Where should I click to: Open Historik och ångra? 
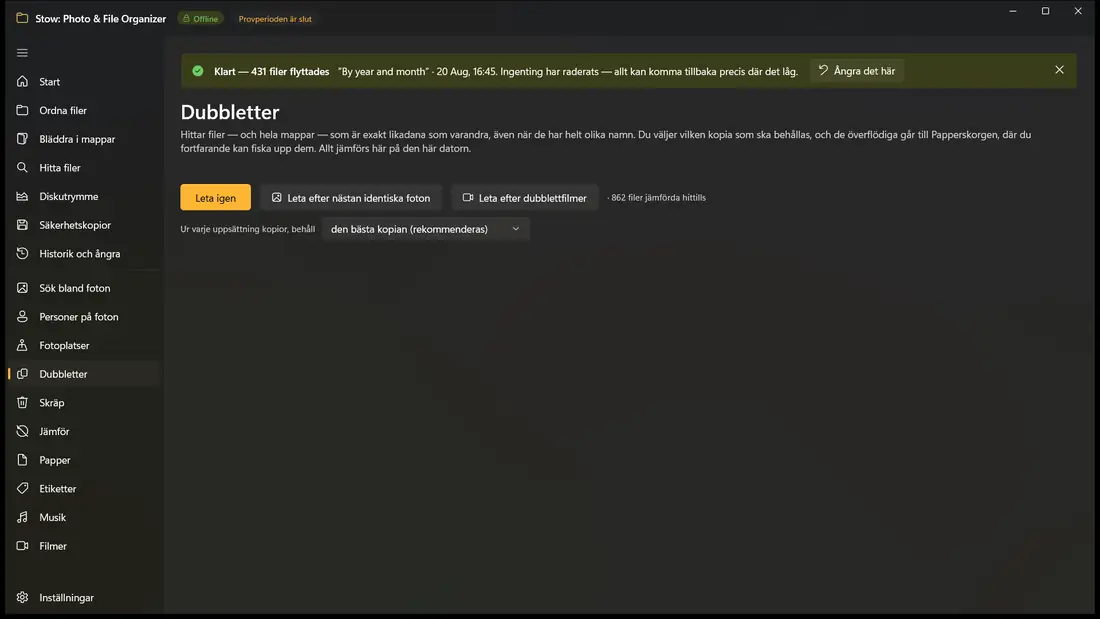84,253
